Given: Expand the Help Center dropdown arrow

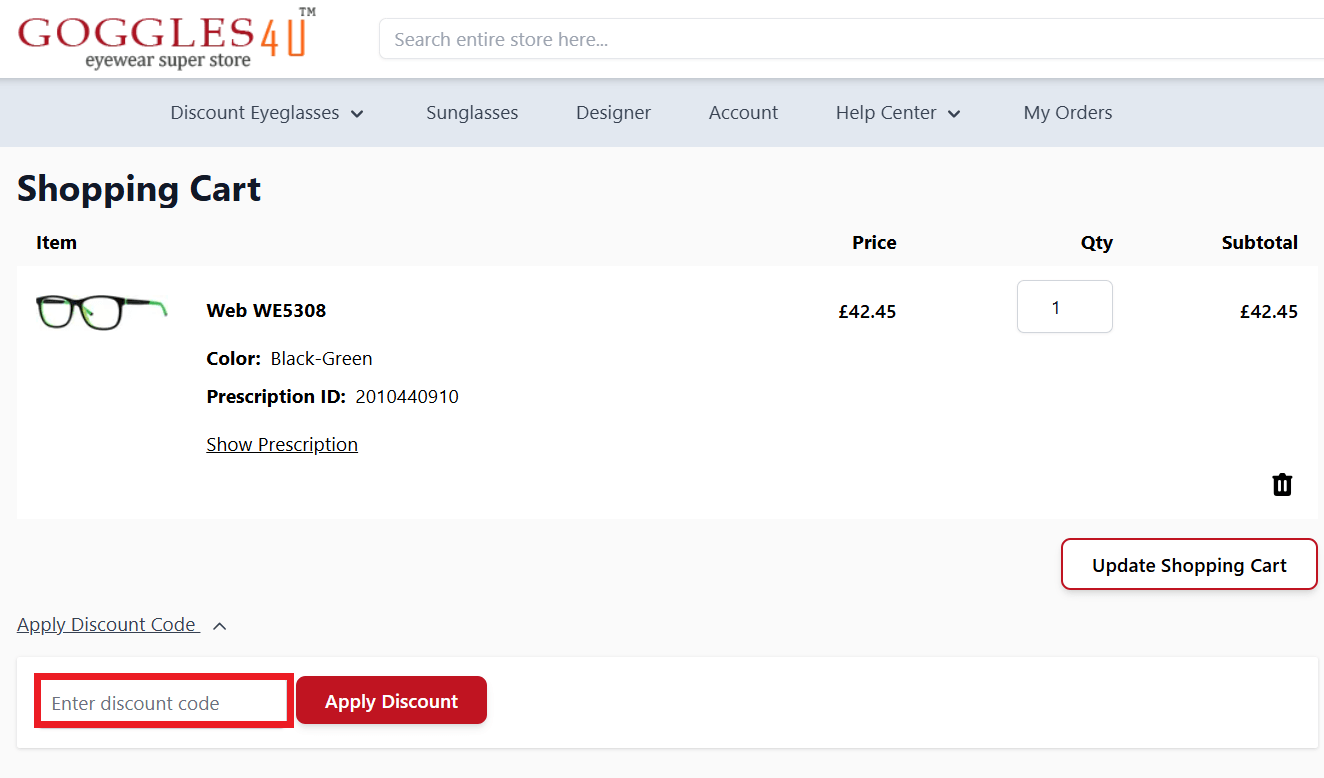Looking at the screenshot, I should click(954, 114).
